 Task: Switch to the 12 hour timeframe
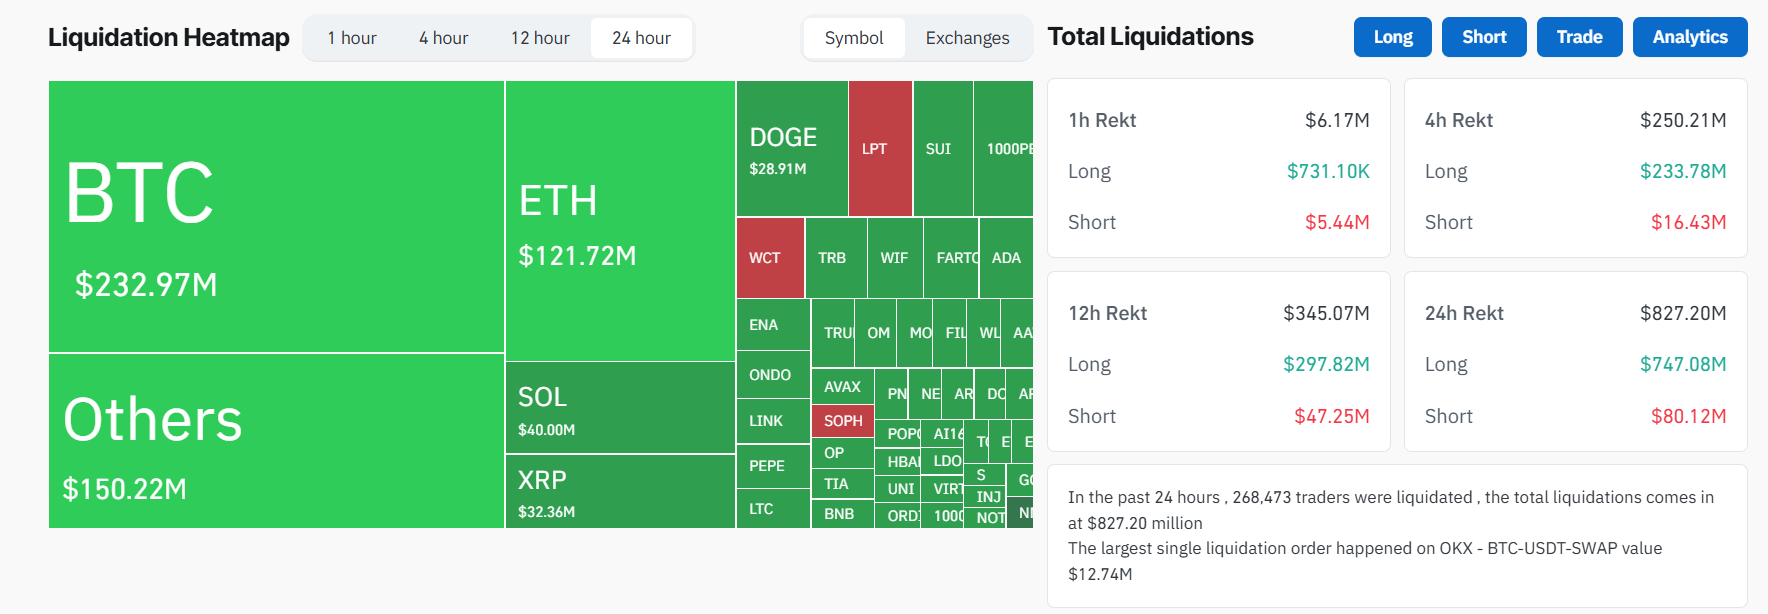pos(540,37)
